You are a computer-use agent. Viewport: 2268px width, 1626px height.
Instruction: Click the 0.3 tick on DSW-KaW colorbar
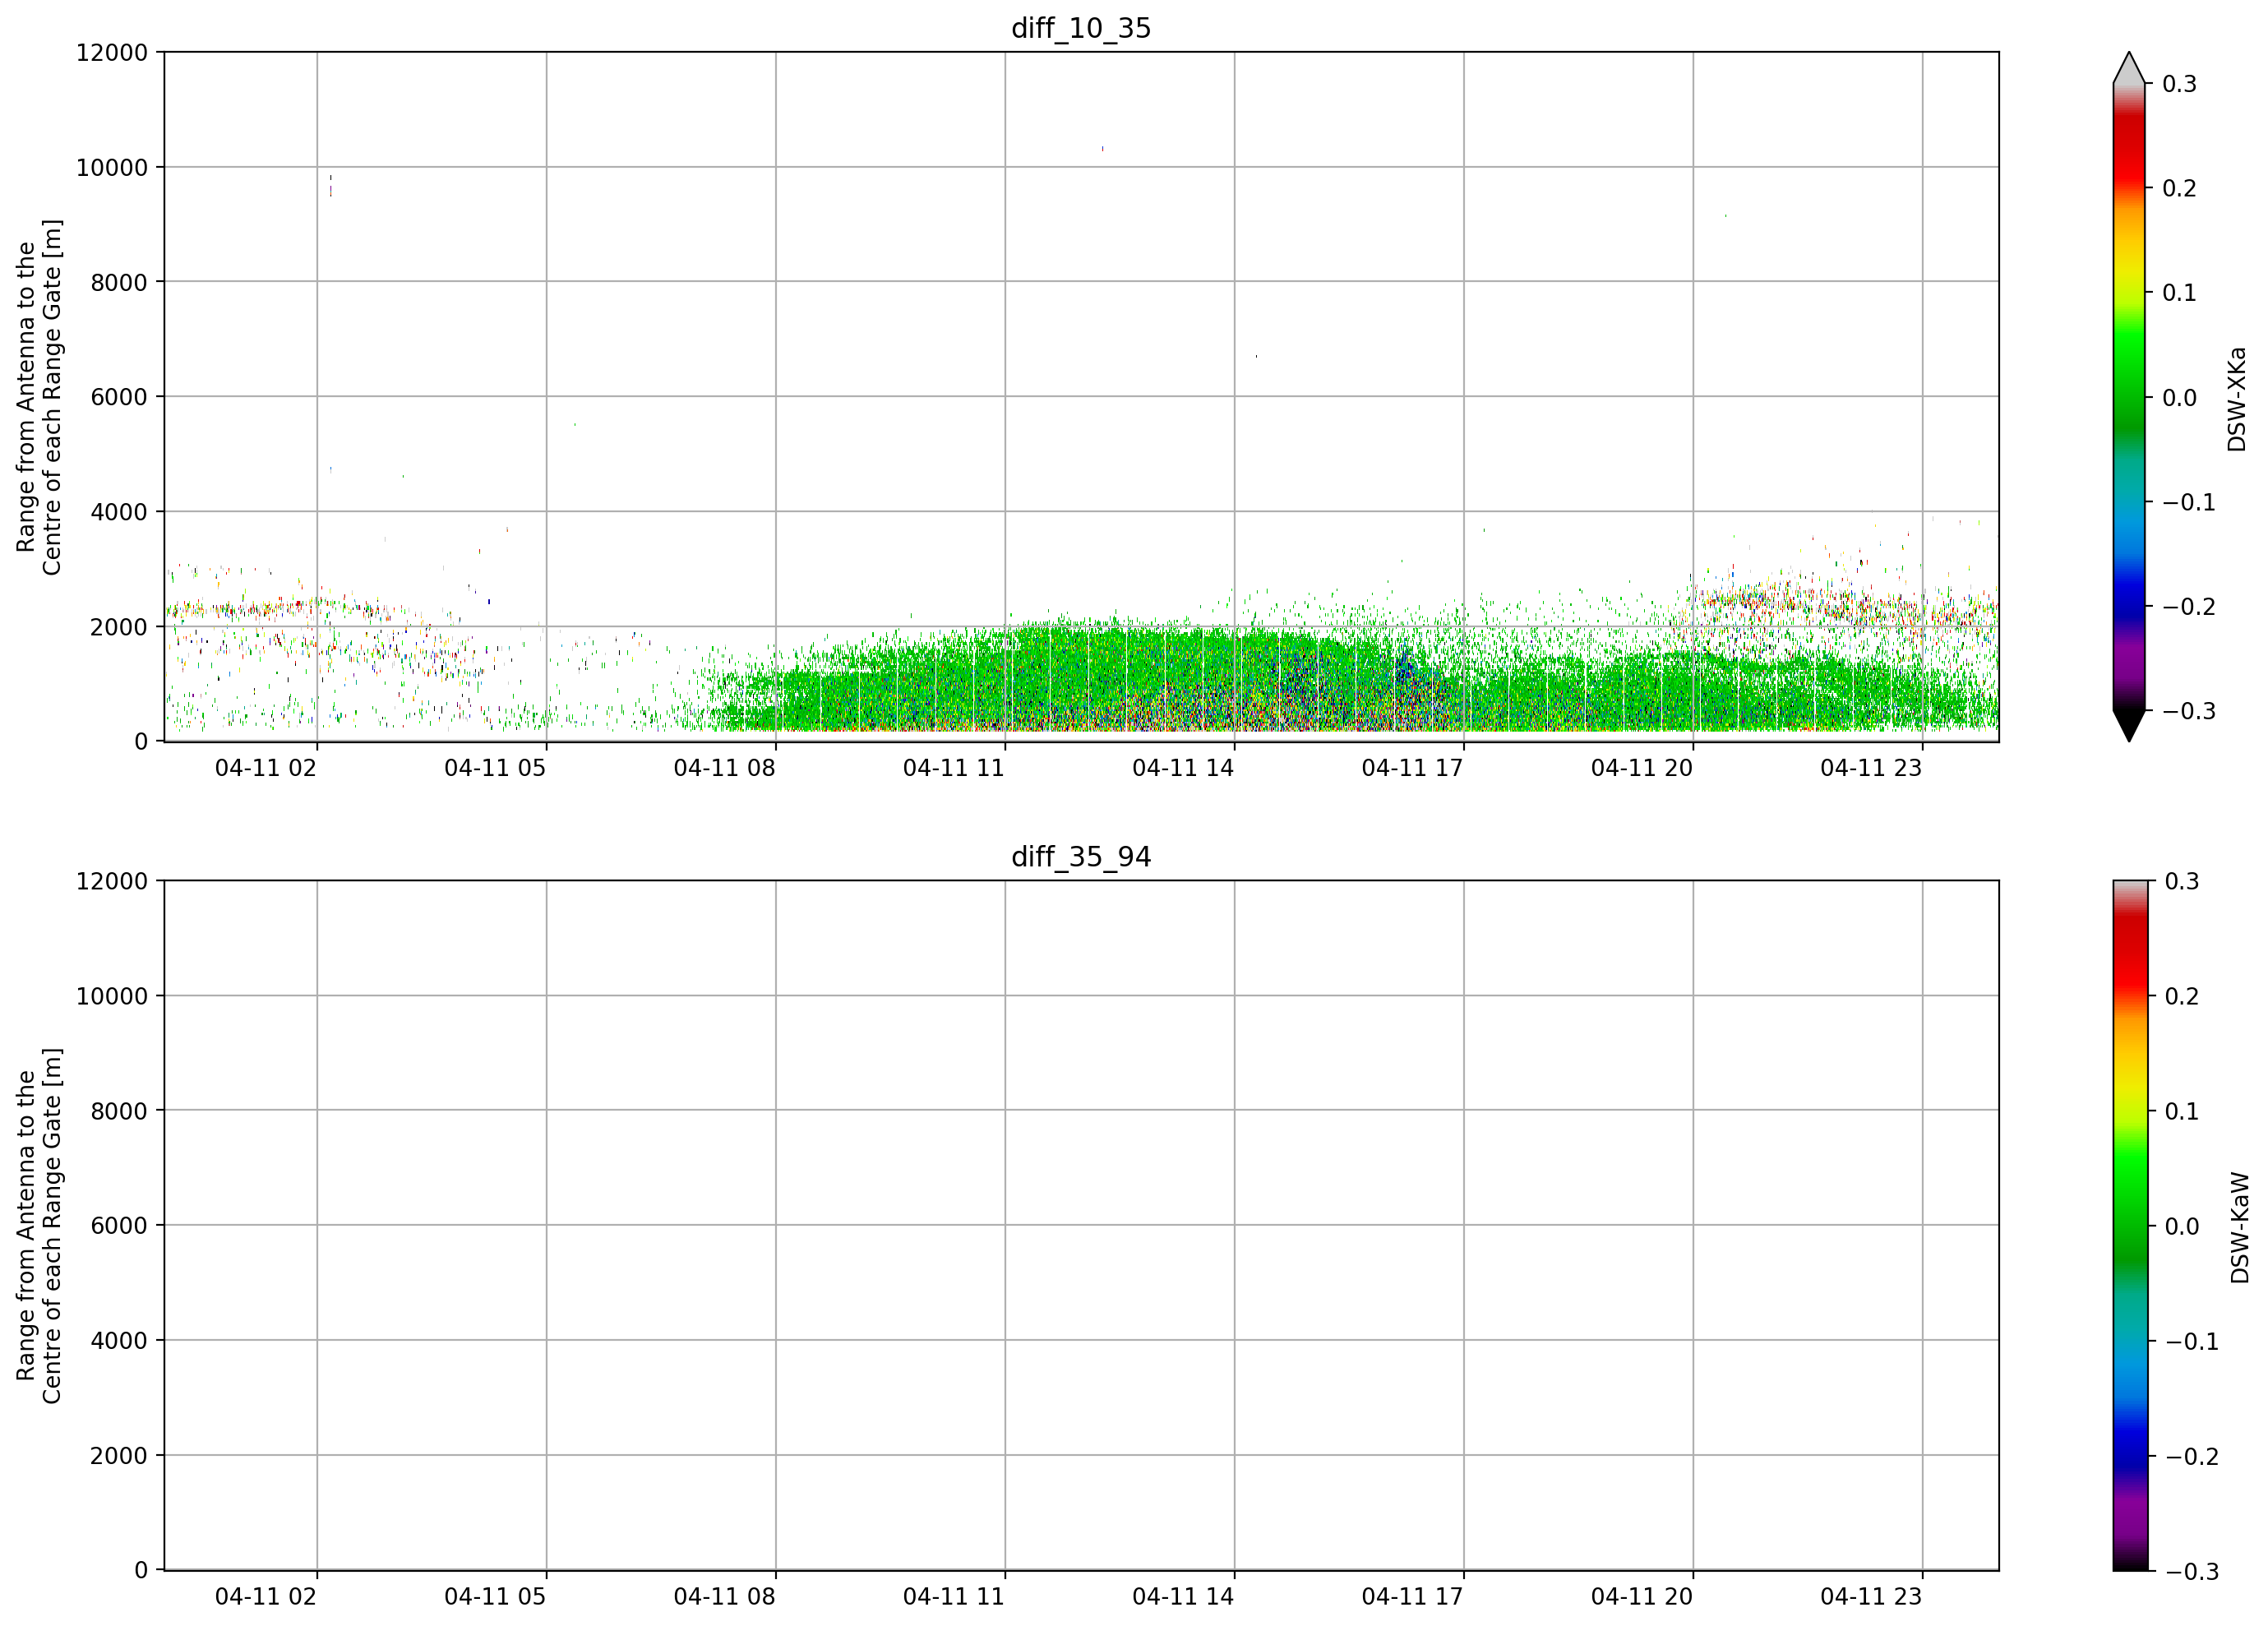tap(2181, 881)
